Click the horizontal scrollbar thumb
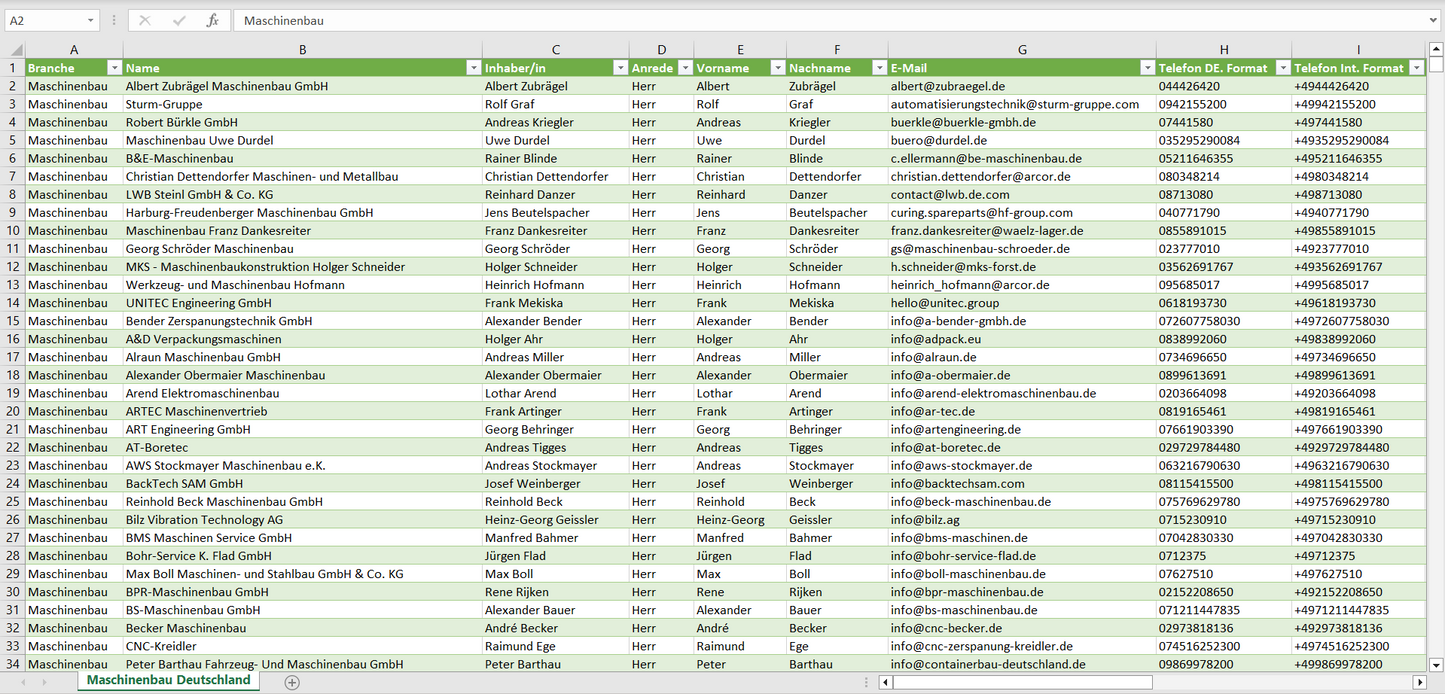This screenshot has width=1445, height=694. tap(1022, 682)
